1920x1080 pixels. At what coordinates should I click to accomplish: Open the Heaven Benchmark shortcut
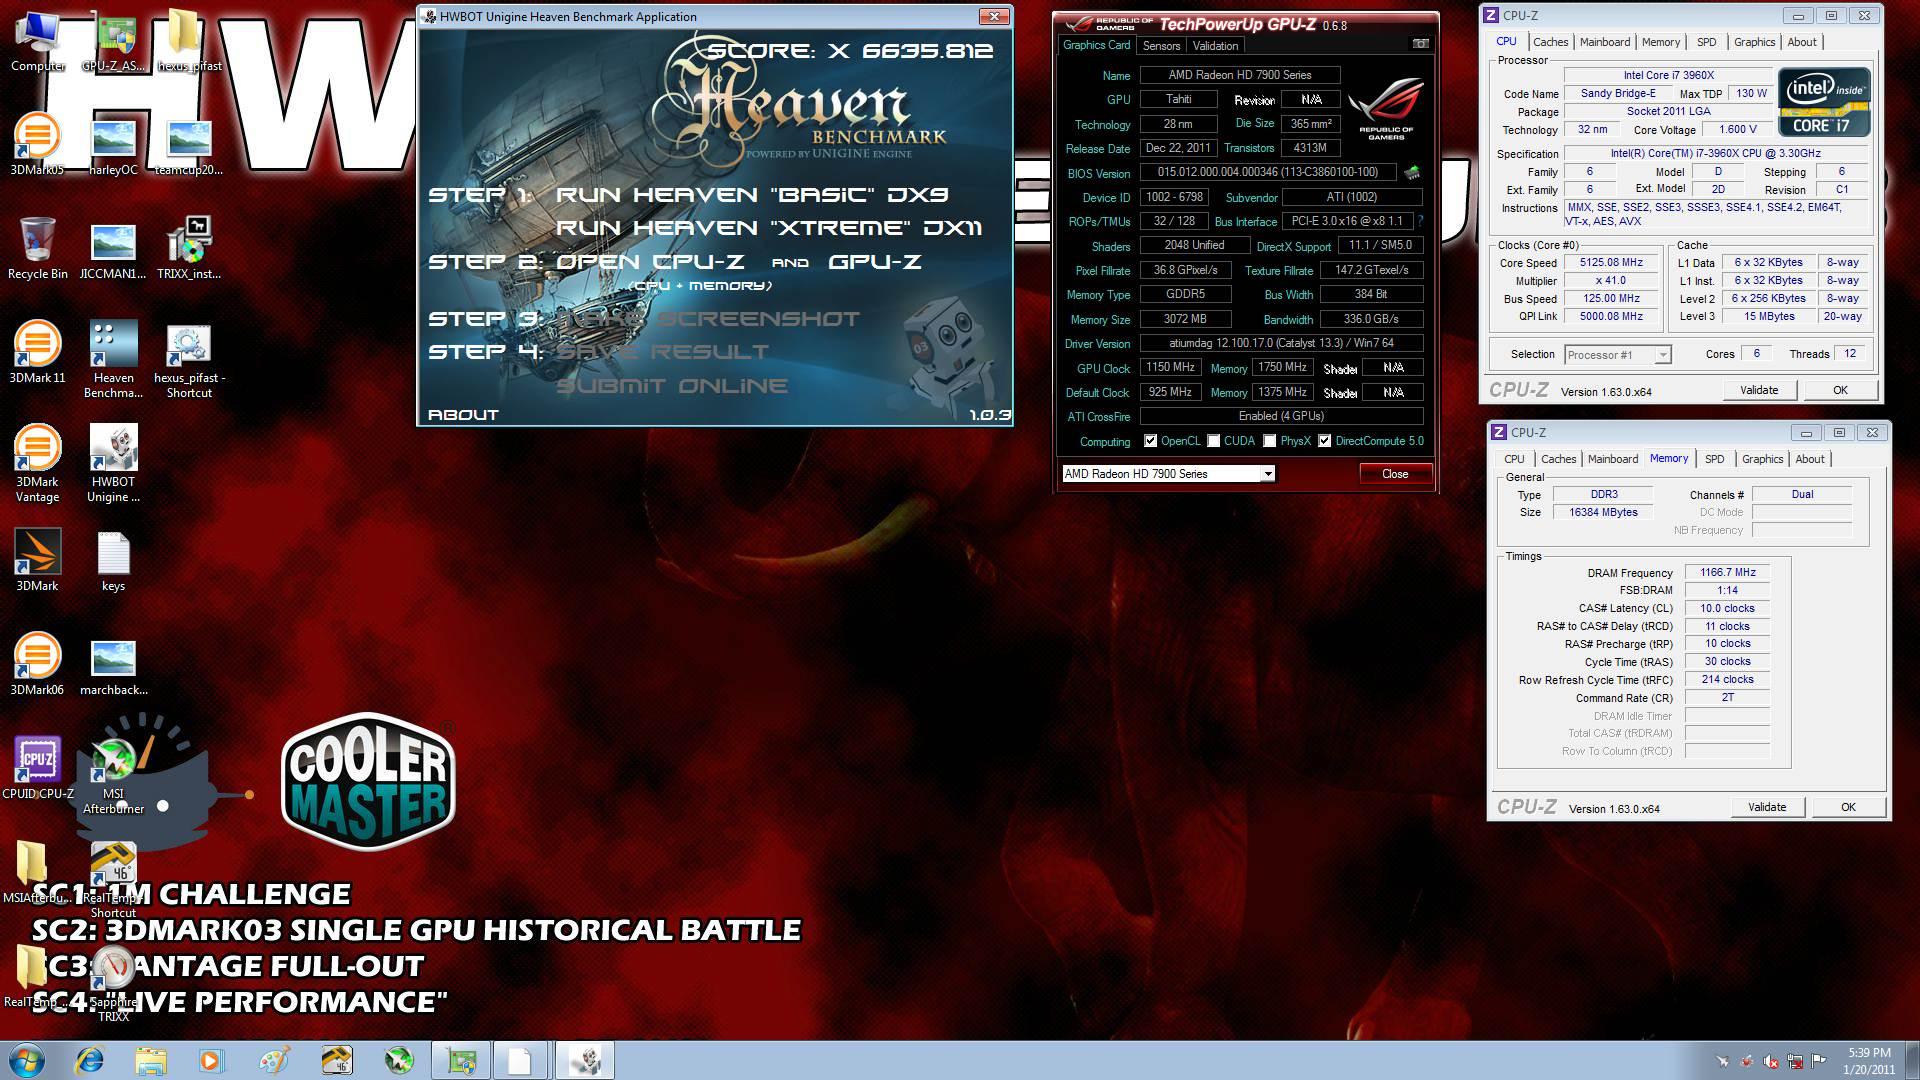[x=113, y=360]
